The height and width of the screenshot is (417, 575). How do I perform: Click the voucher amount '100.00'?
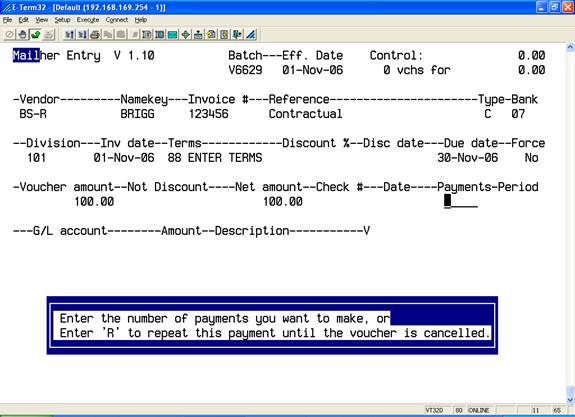coord(94,201)
